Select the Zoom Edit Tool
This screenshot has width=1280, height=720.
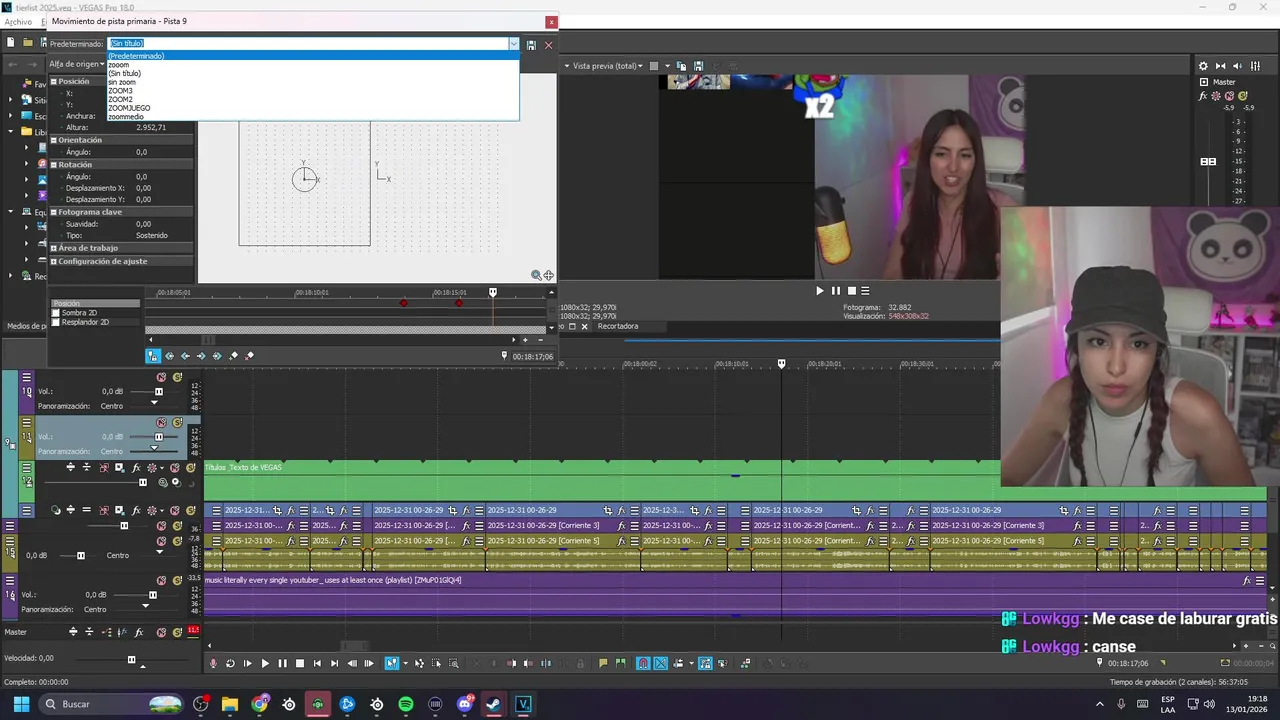[453, 663]
